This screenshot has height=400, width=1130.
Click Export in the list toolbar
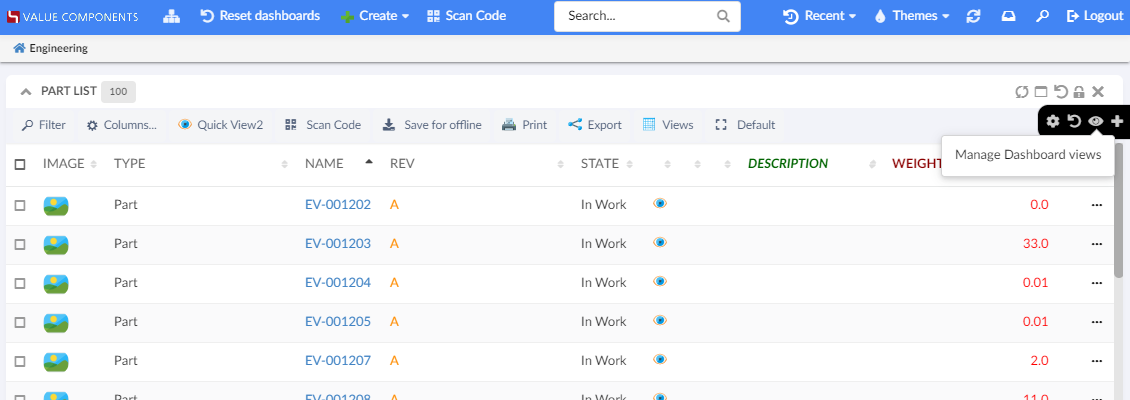click(595, 125)
